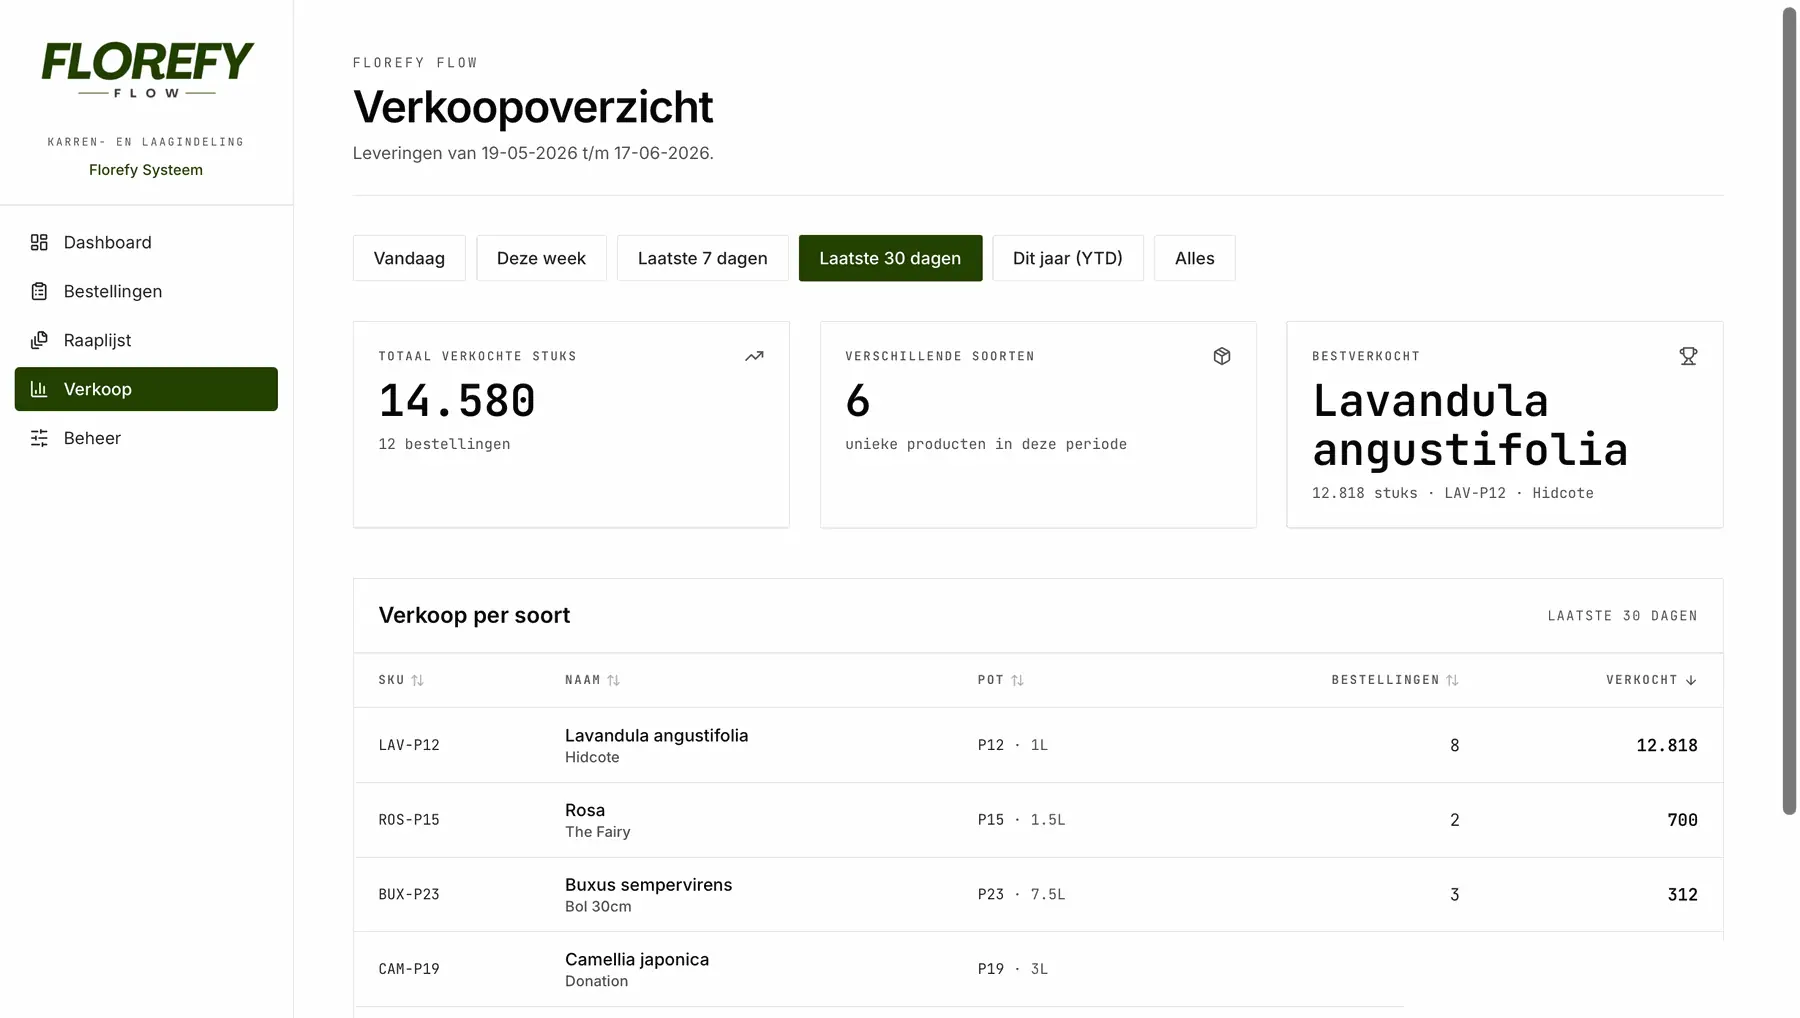This screenshot has height=1018, width=1800.
Task: Click the order count 3 for Buxus
Action: tap(1454, 894)
